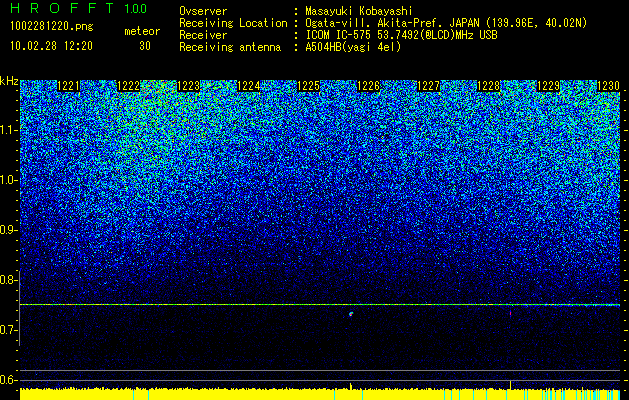Viewport: 629px width, 400px height.
Task: Click the Receiving antenna label
Action: (x=230, y=47)
